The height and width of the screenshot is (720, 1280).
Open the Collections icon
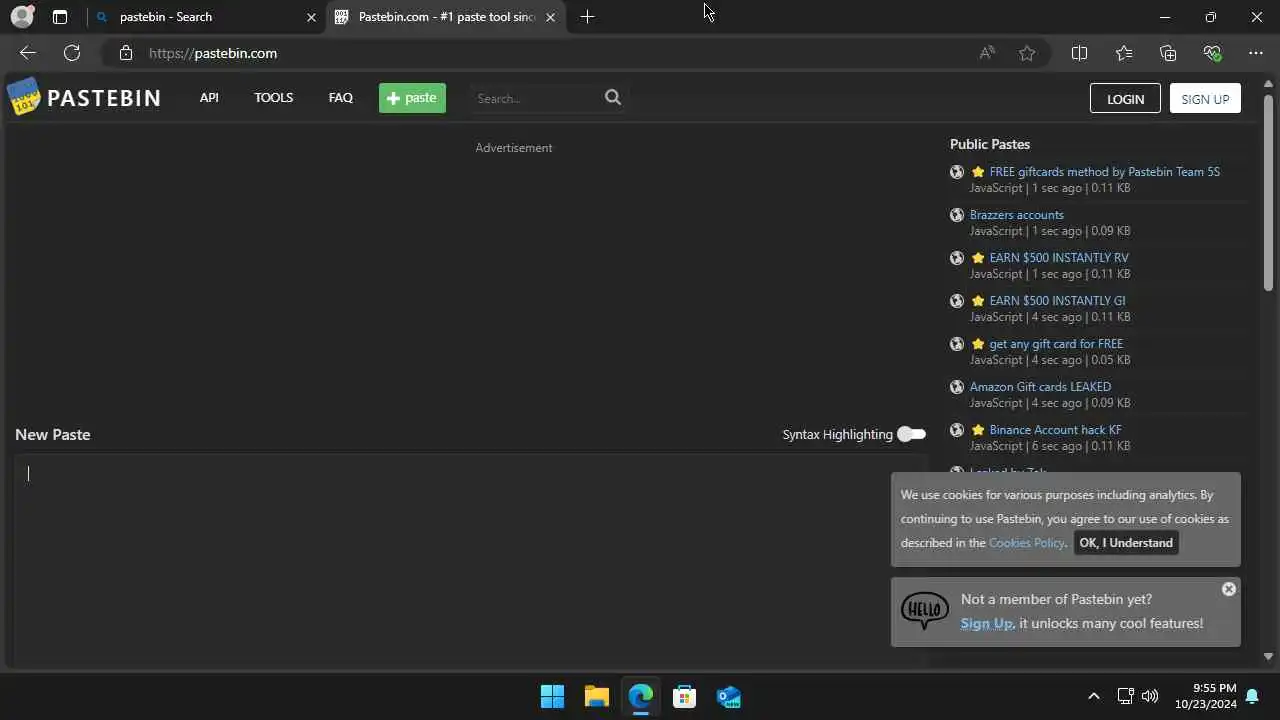coord(1168,53)
